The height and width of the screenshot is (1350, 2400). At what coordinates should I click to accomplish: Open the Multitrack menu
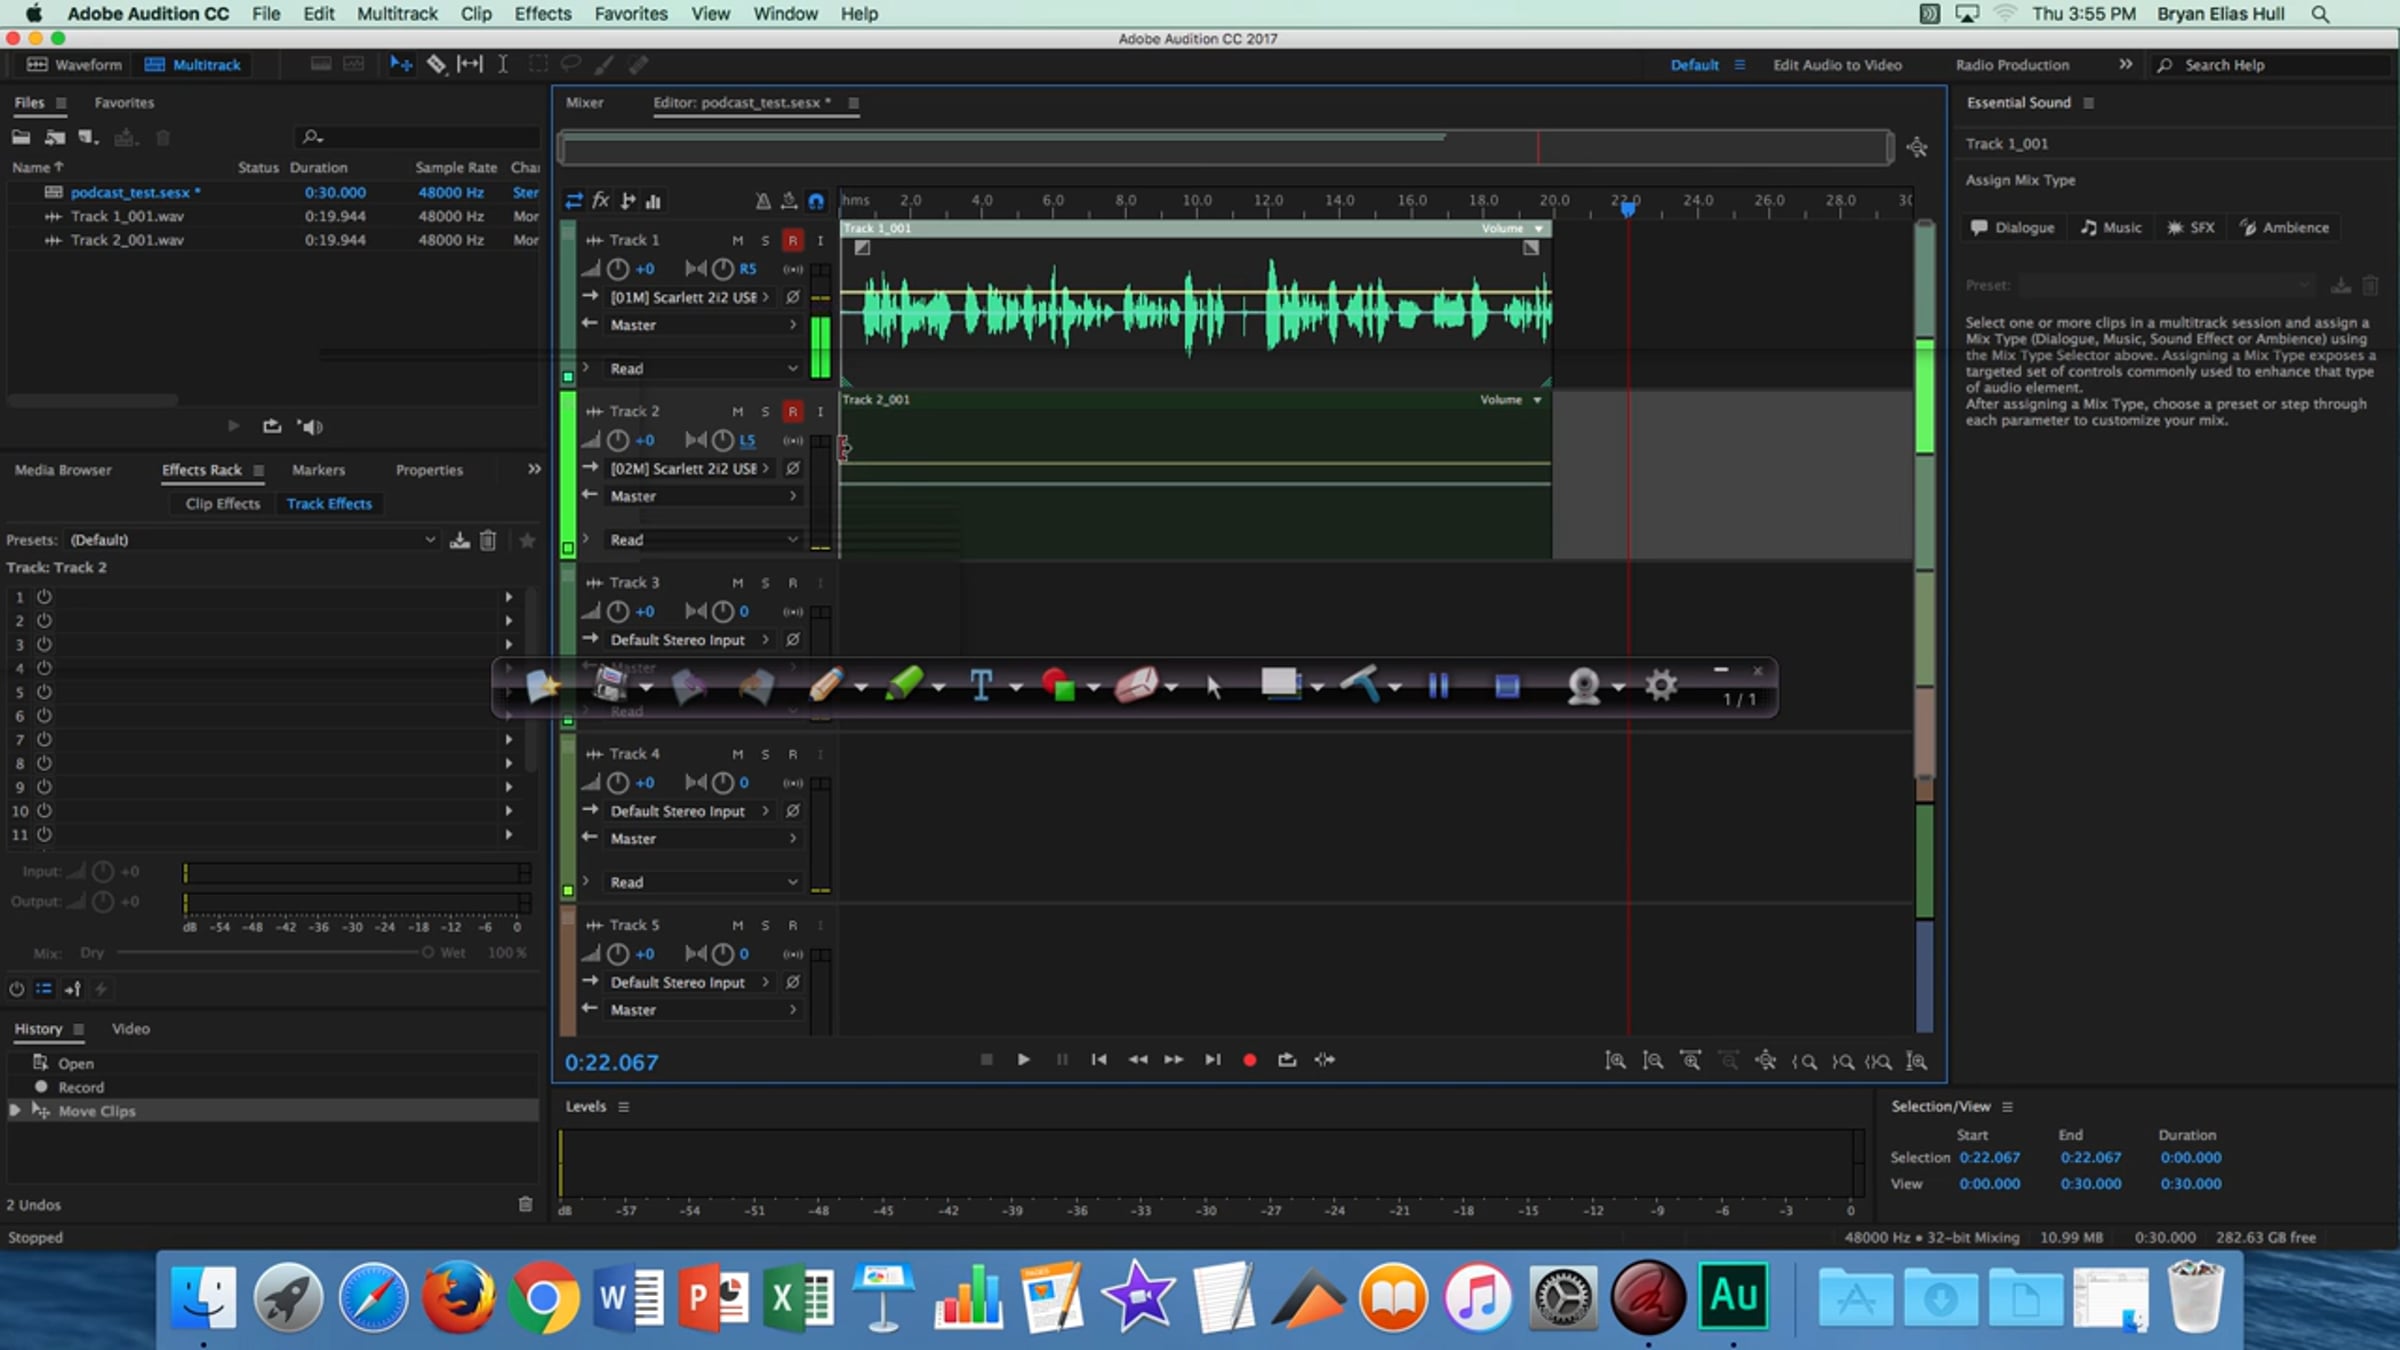(397, 14)
